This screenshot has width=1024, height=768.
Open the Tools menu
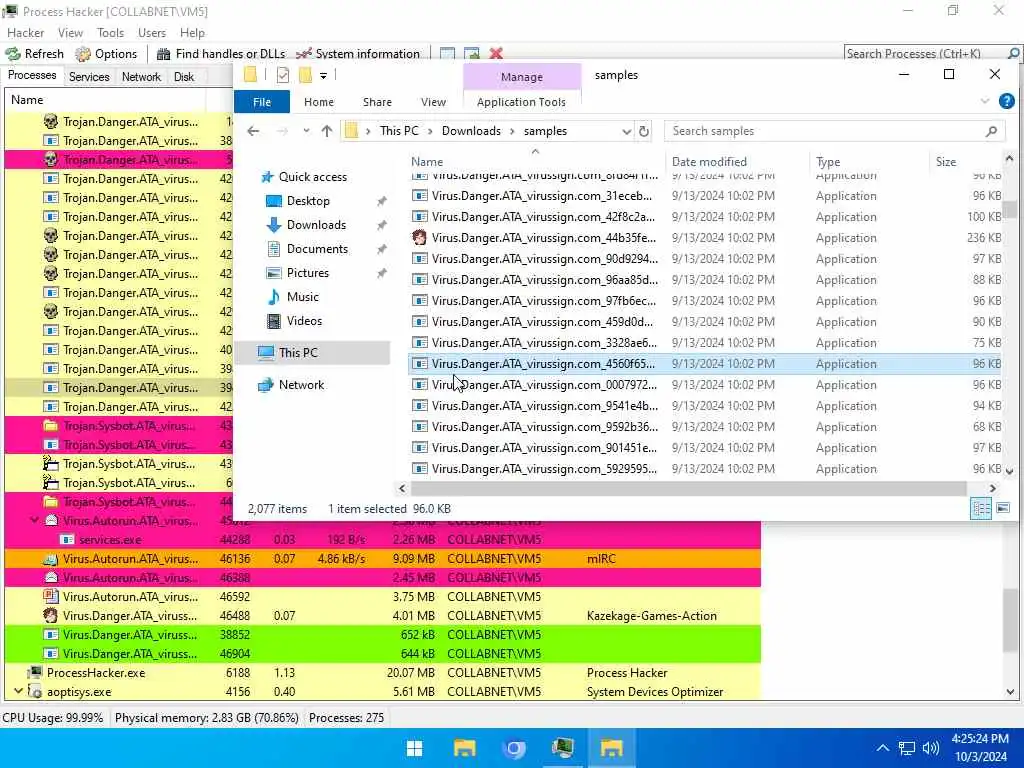[x=110, y=33]
